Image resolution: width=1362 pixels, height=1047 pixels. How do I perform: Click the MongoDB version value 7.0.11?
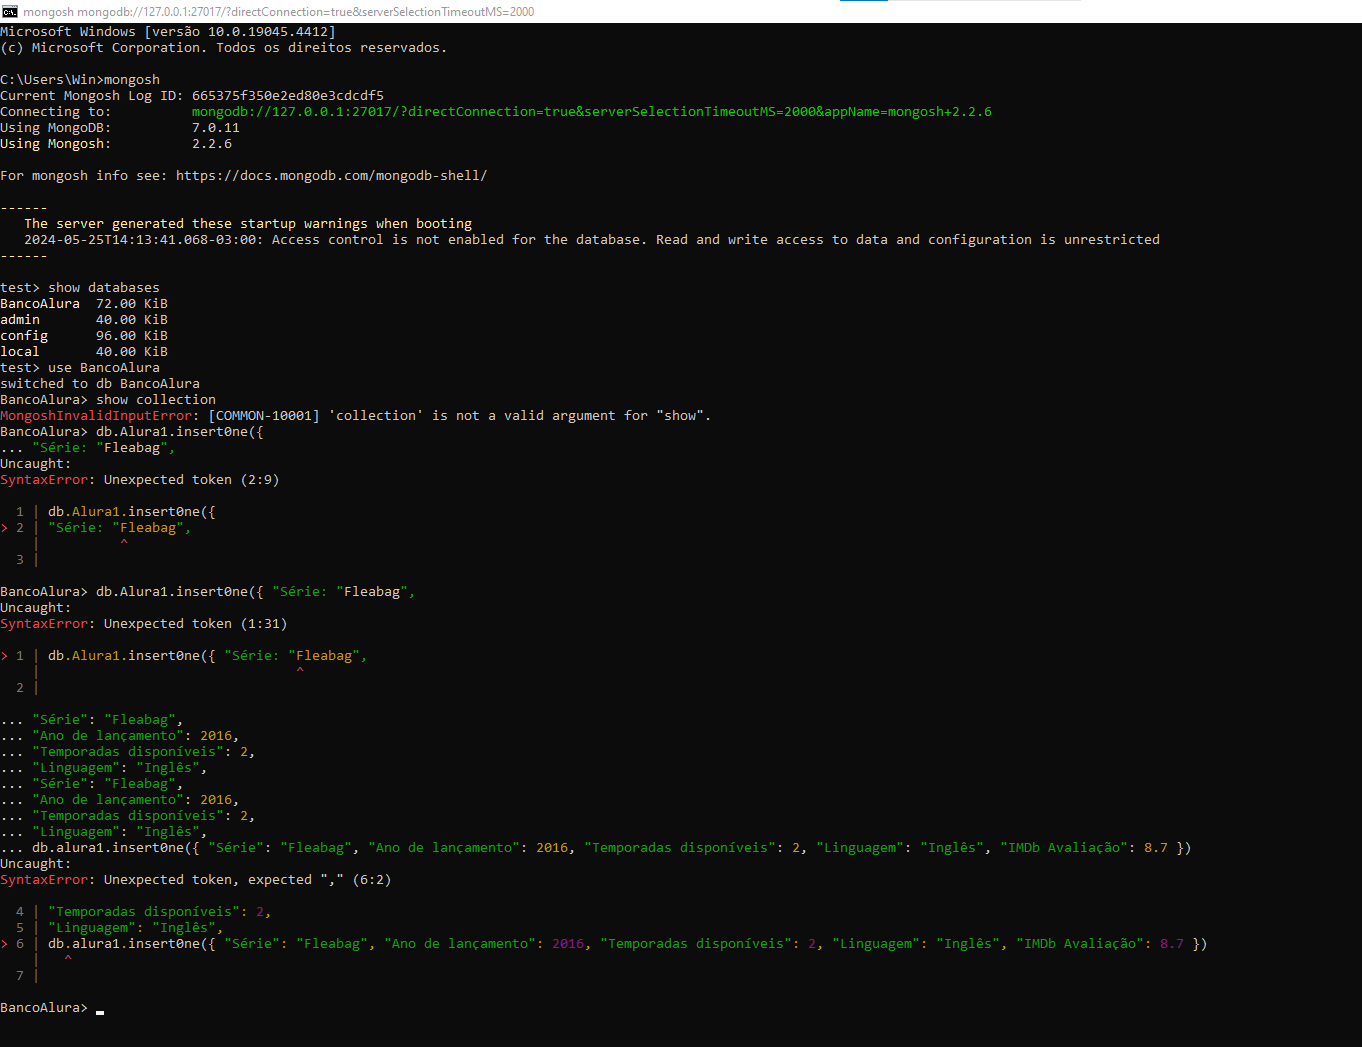pyautogui.click(x=216, y=128)
